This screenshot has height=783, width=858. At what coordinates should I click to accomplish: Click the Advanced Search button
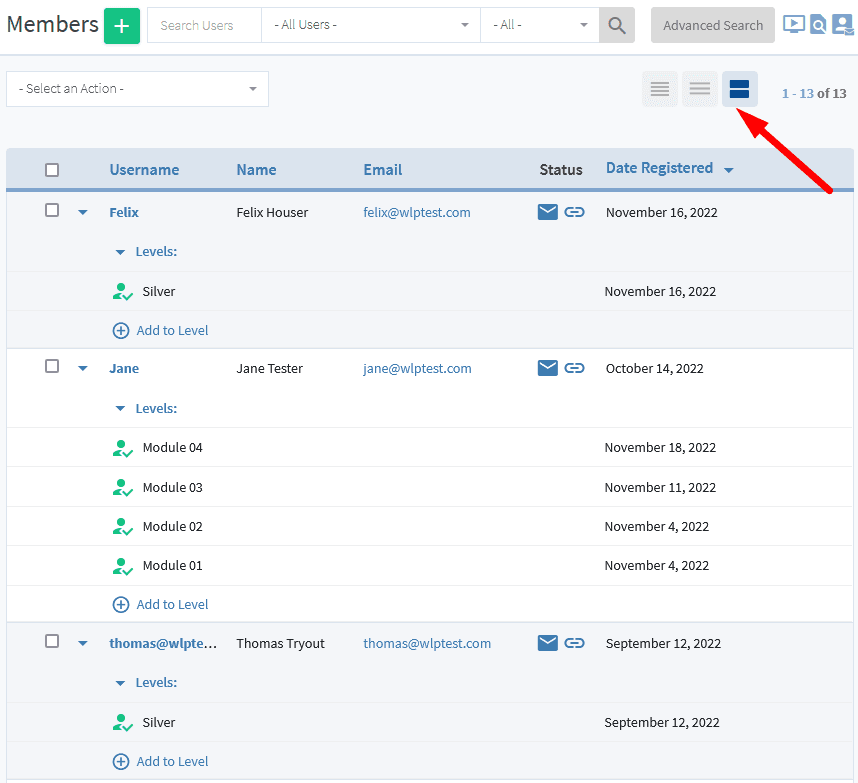pos(712,25)
